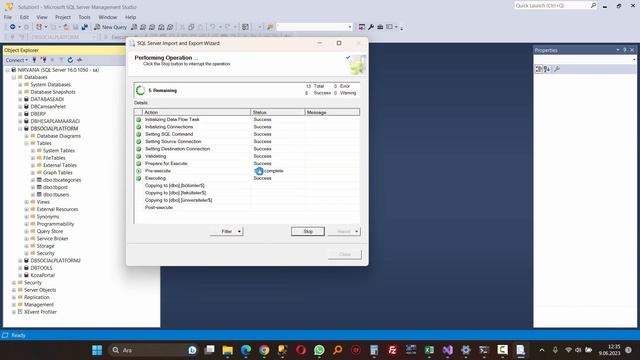This screenshot has height=360, width=640.
Task: Select the KozaPortal database
Action: point(42,275)
